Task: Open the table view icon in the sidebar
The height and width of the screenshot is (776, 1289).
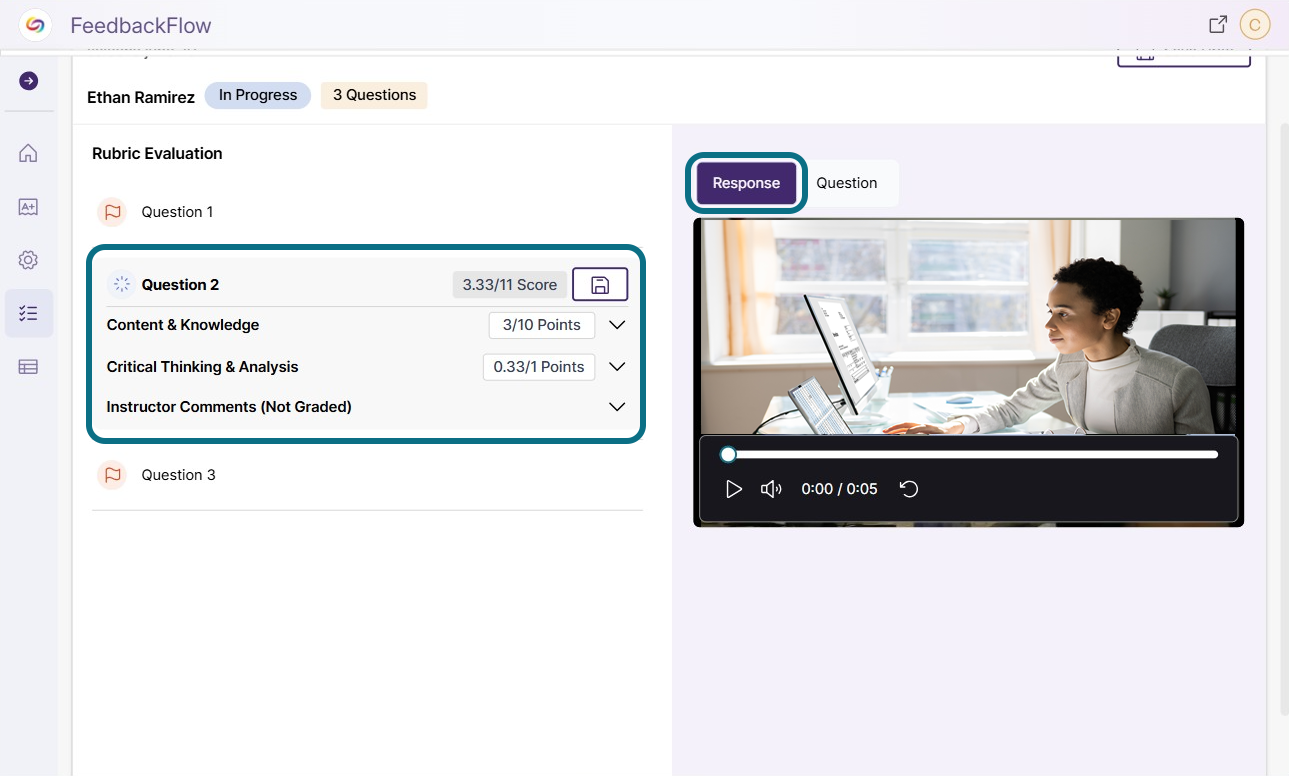Action: click(x=28, y=367)
